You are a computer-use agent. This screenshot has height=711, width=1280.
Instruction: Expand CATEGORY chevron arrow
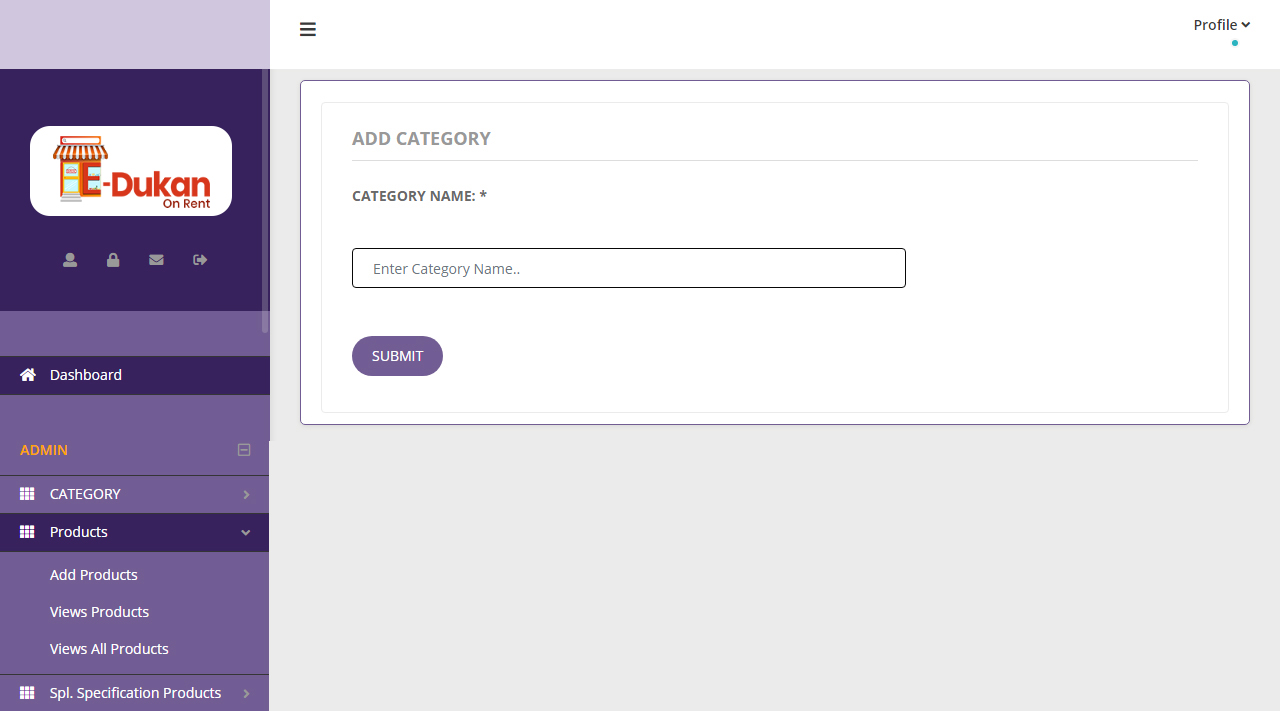pyautogui.click(x=246, y=495)
